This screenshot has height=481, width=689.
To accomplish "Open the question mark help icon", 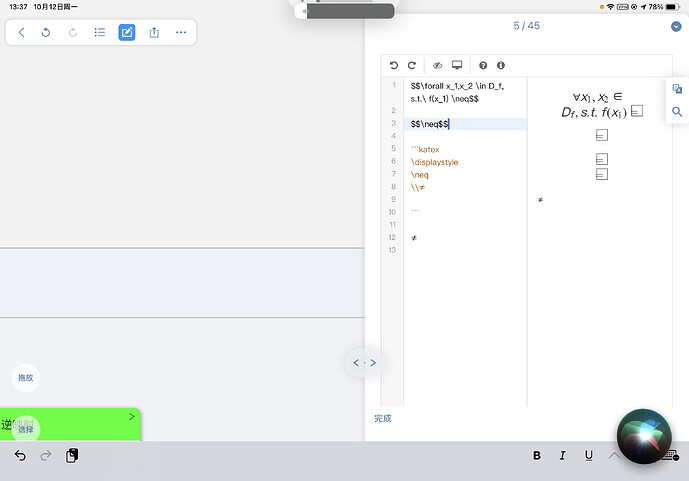I will 483,65.
